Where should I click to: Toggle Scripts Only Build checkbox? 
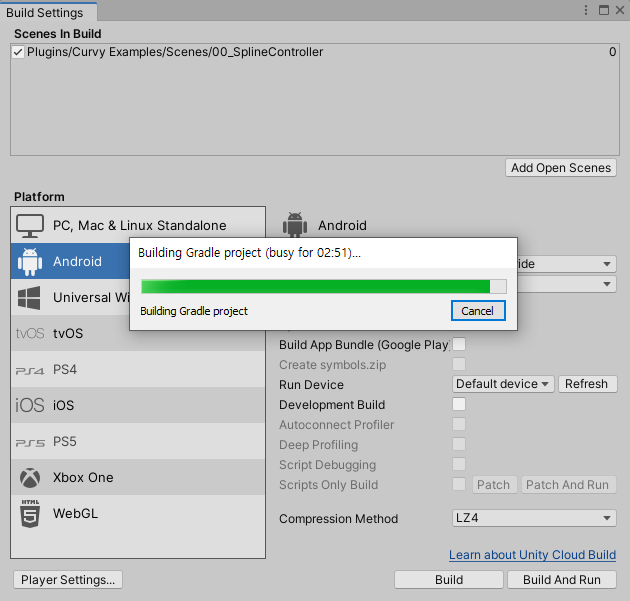[459, 484]
